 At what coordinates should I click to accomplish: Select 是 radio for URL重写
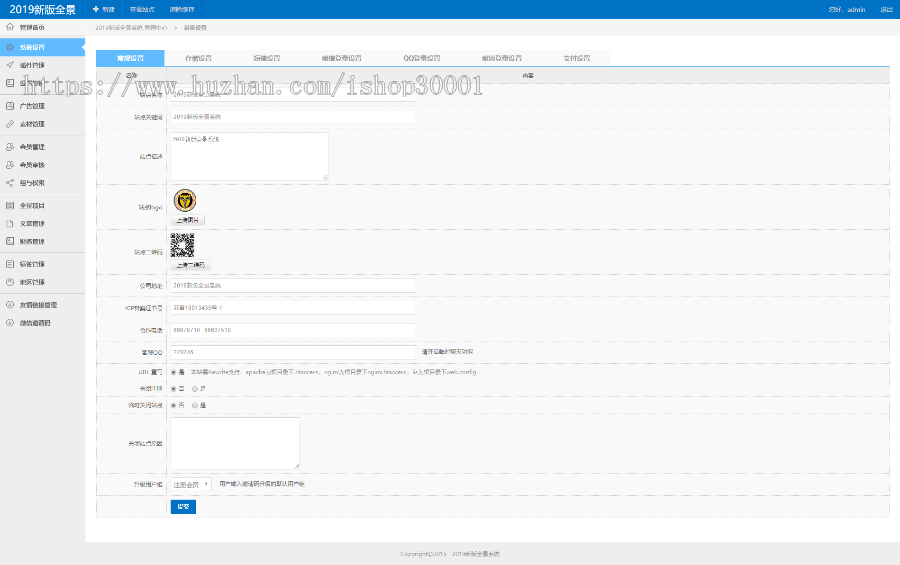pos(173,371)
